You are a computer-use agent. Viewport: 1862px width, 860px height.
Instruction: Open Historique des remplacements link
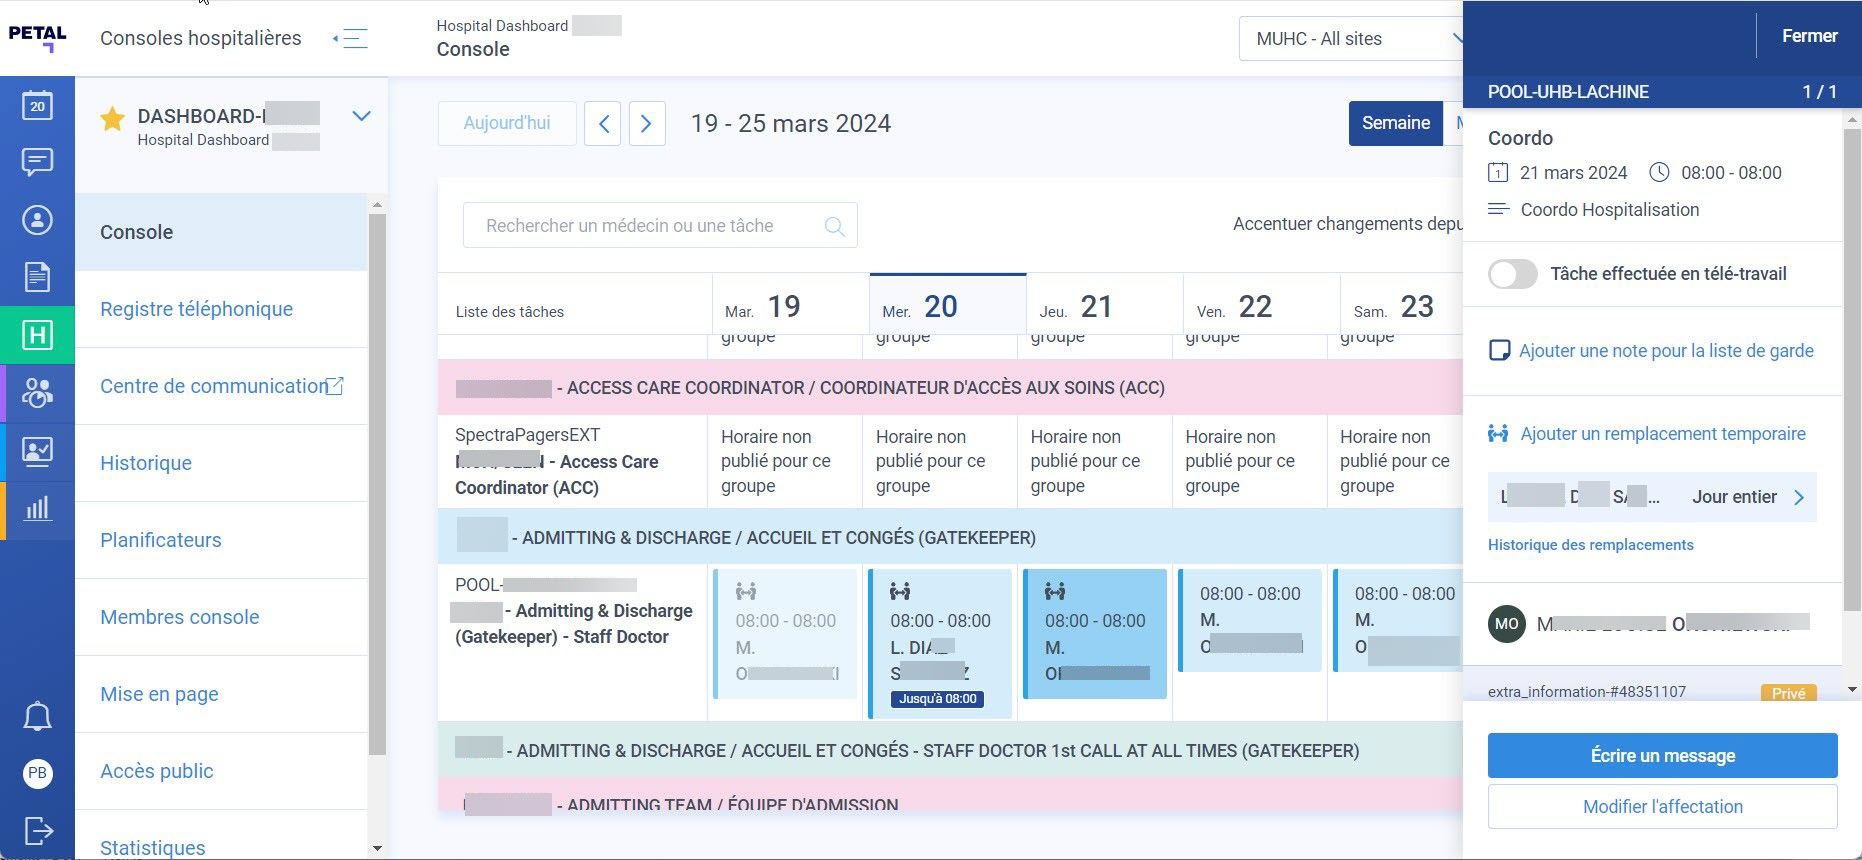click(x=1590, y=545)
